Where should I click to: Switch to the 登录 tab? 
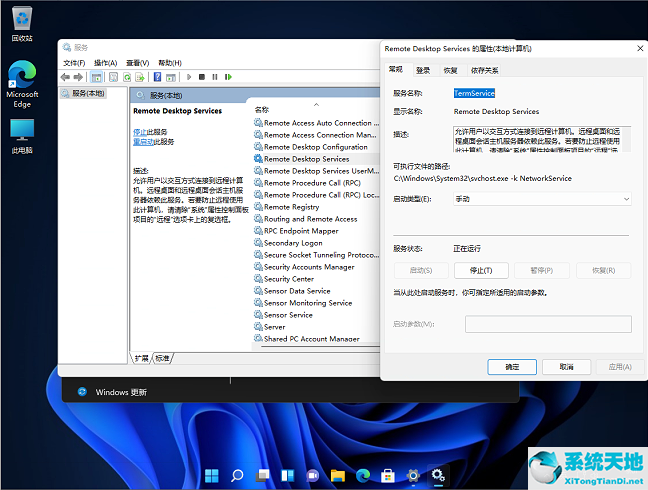coord(424,70)
